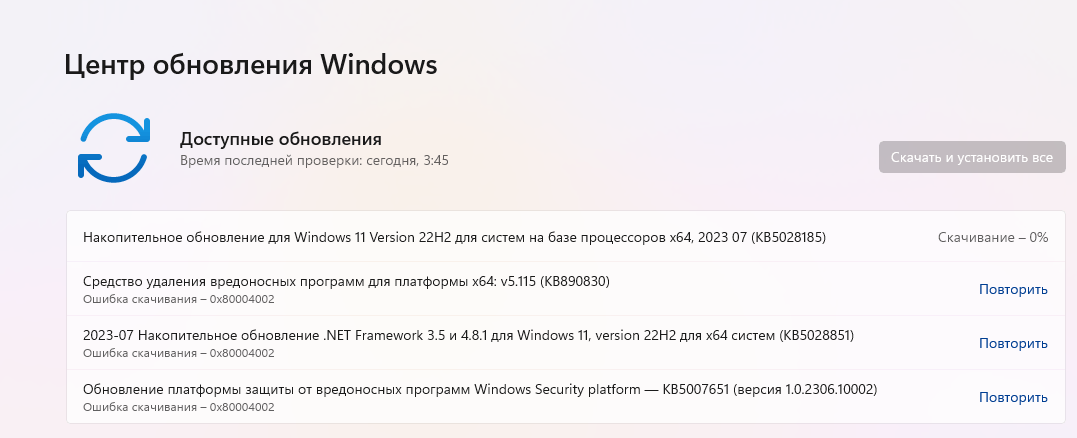The width and height of the screenshot is (1077, 438).
Task: Click the error code under KB890830 update
Action: click(x=242, y=299)
